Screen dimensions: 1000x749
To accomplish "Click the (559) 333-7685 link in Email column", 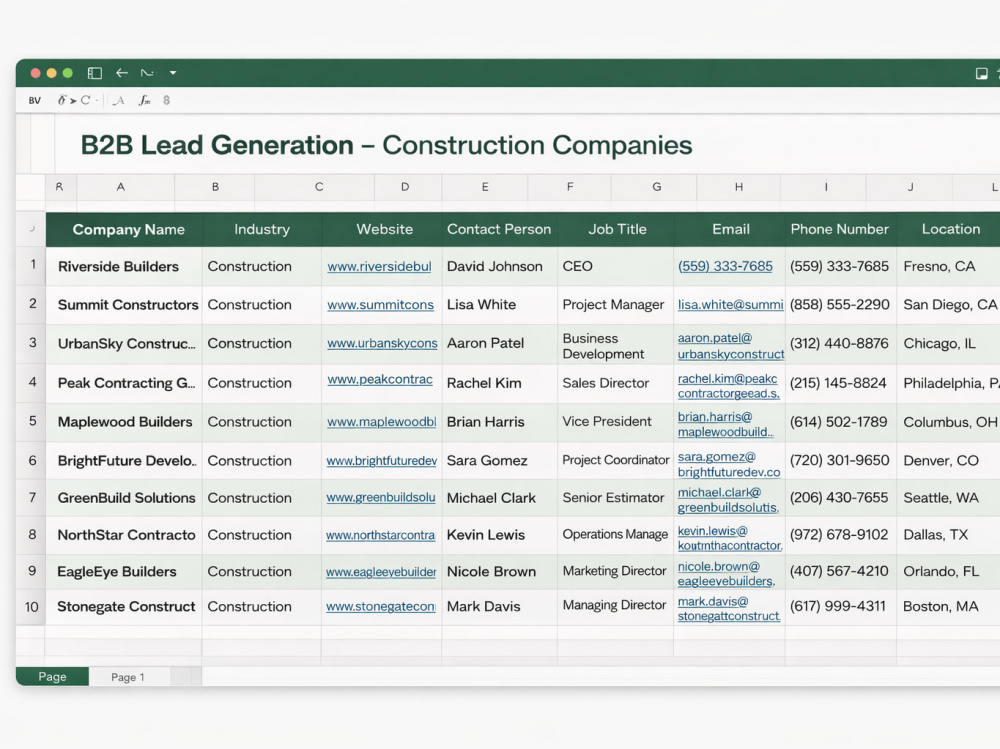I will (725, 267).
